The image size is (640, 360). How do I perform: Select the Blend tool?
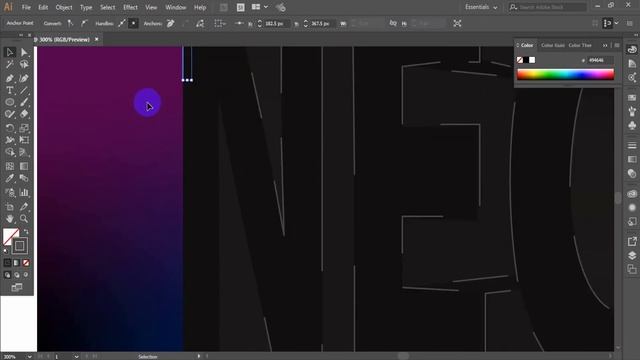click(24, 178)
